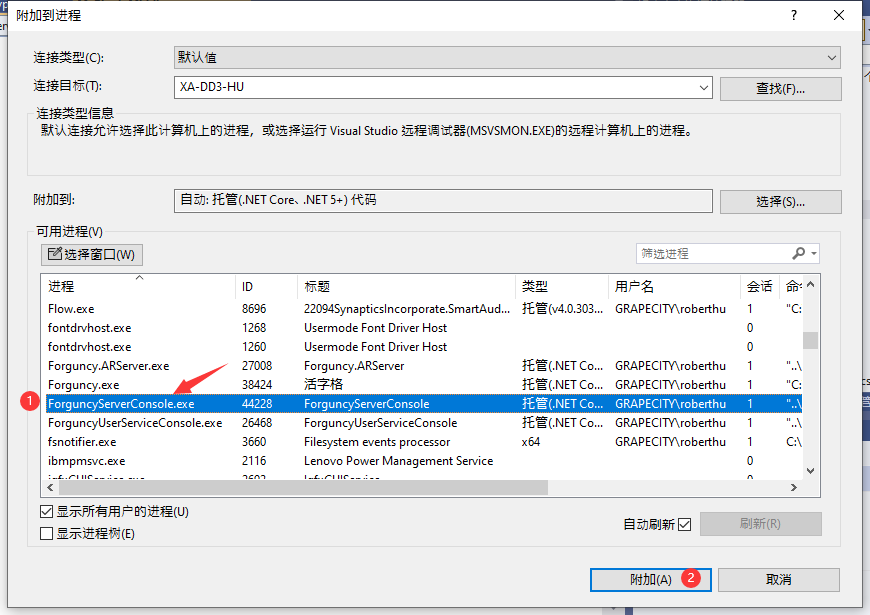The image size is (870, 615).
Task: Click the horizontal scrollbar thumb
Action: coord(304,487)
